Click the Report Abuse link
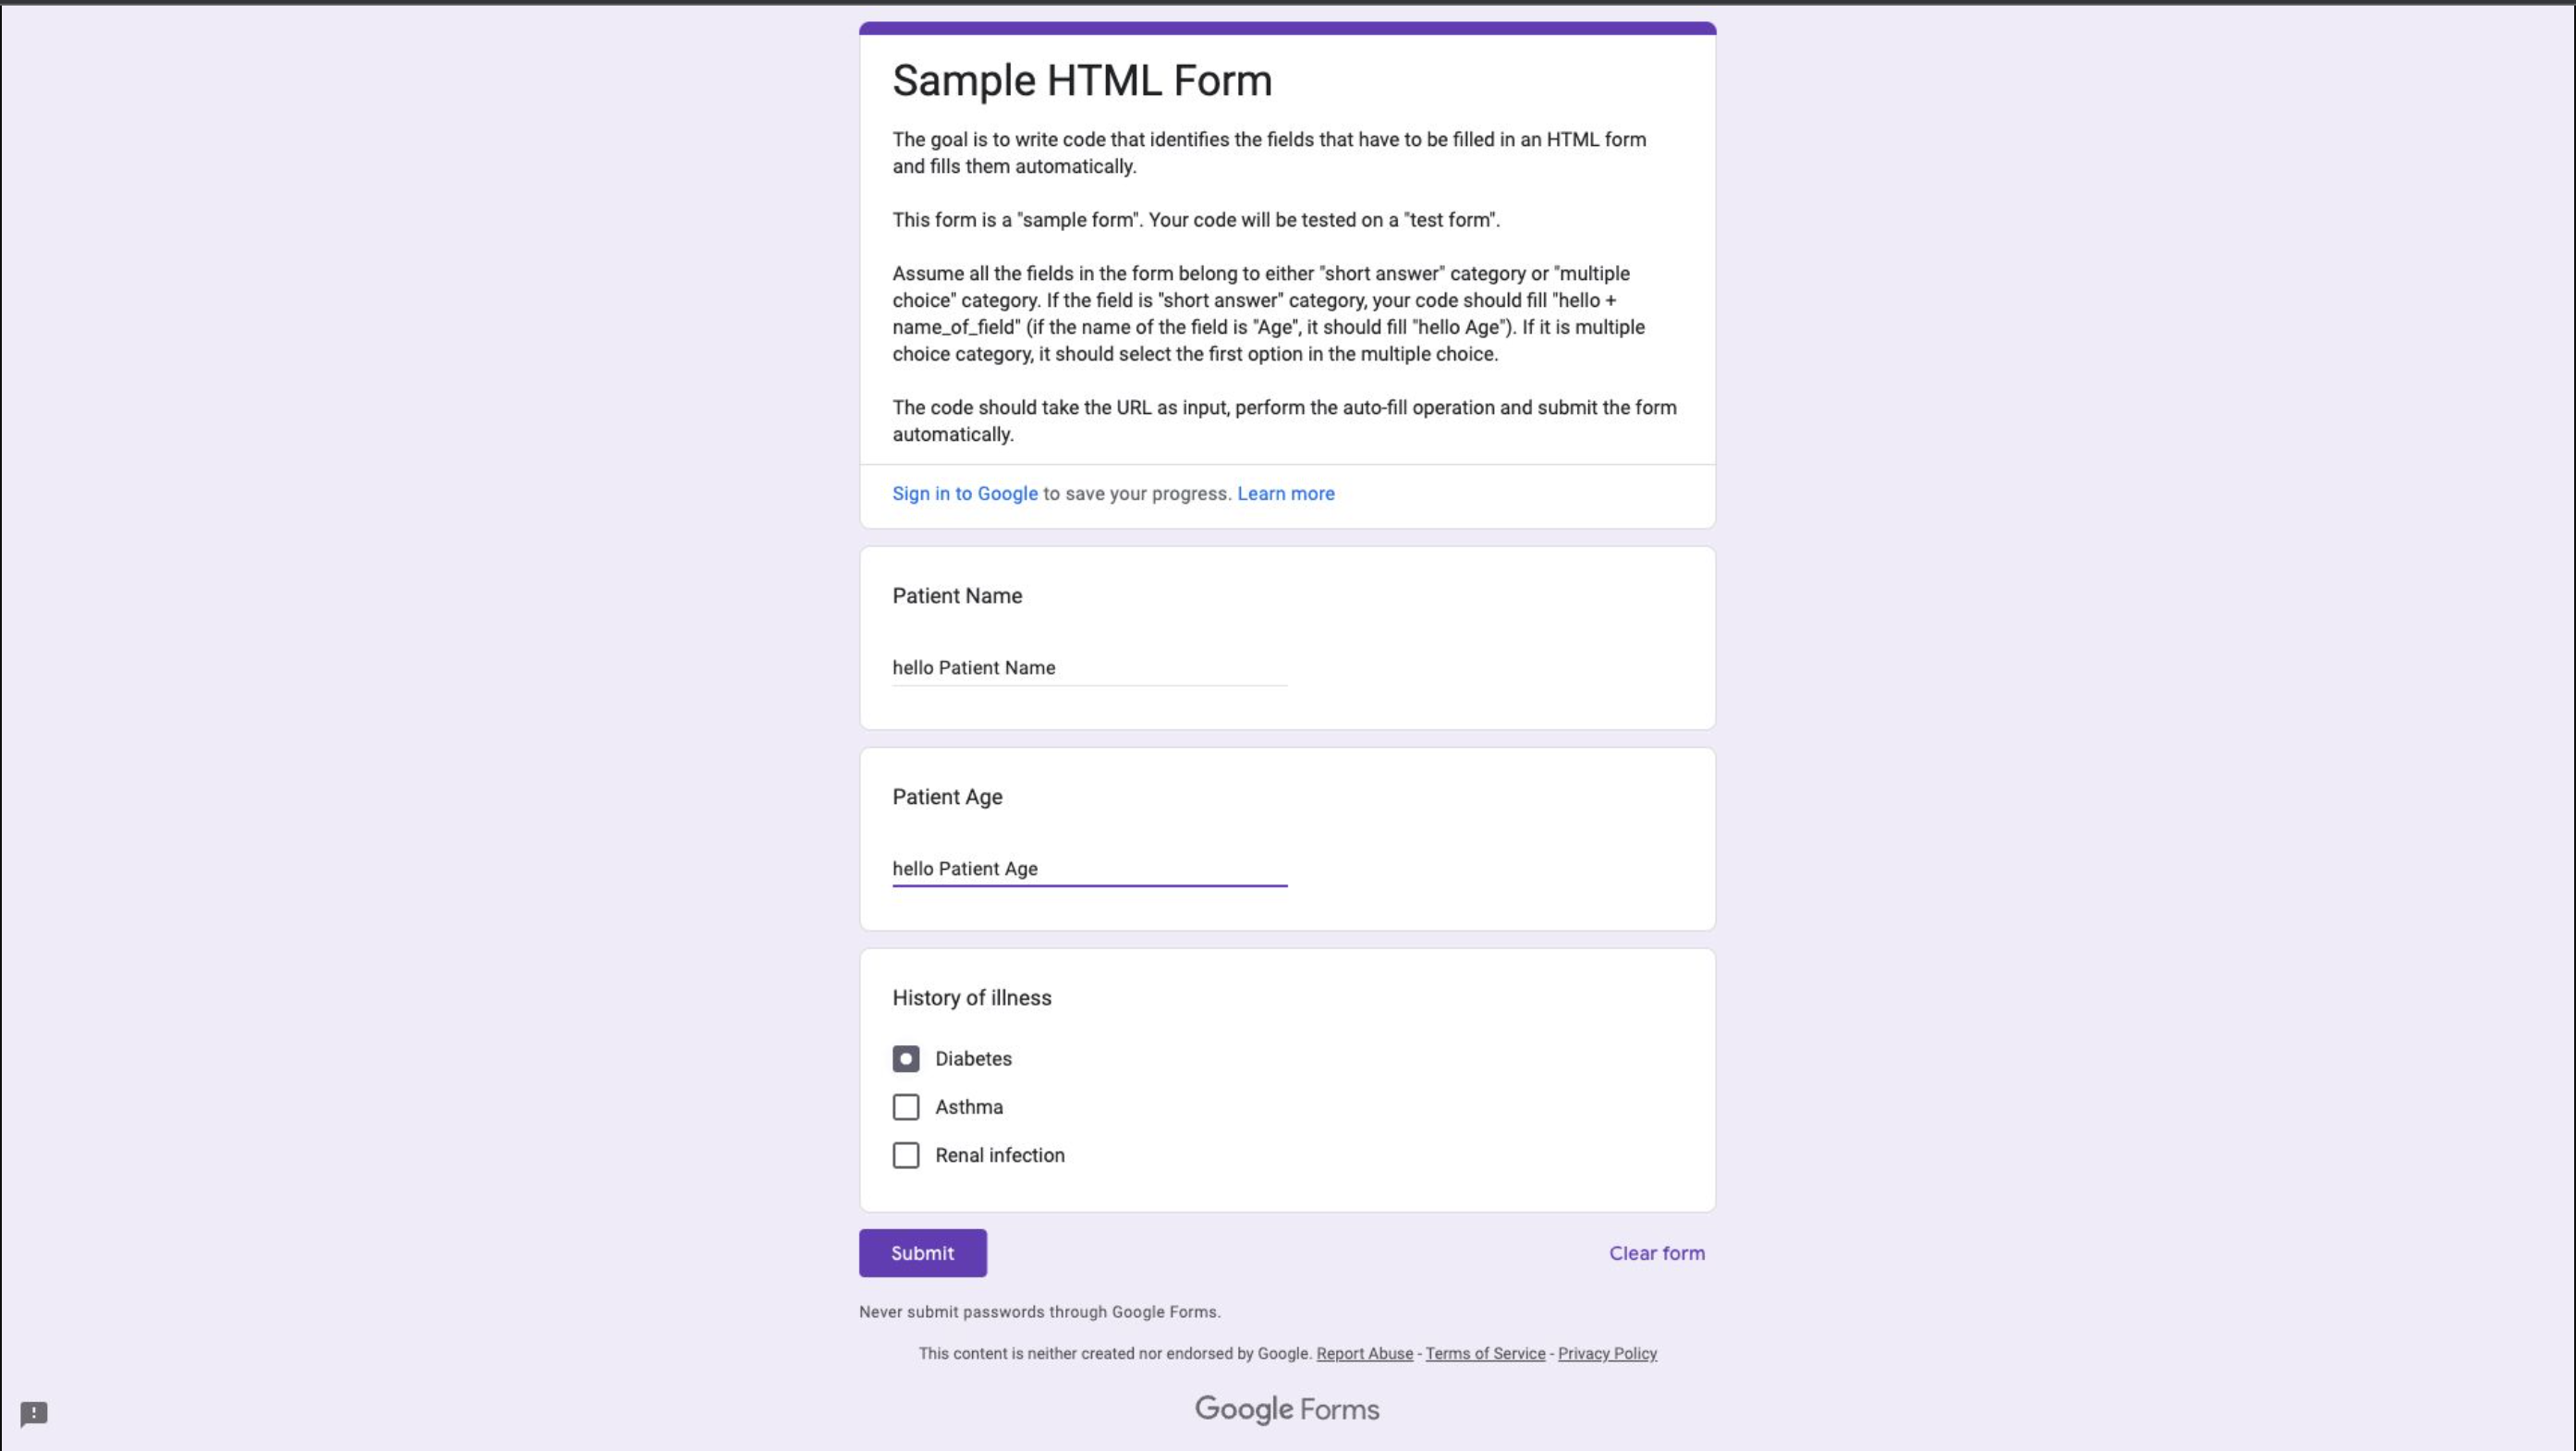2576x1451 pixels. click(1364, 1353)
